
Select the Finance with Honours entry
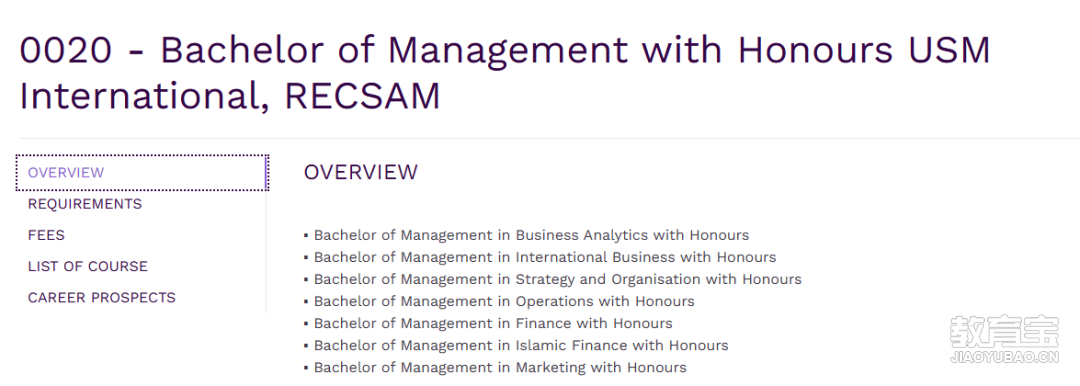pos(493,323)
